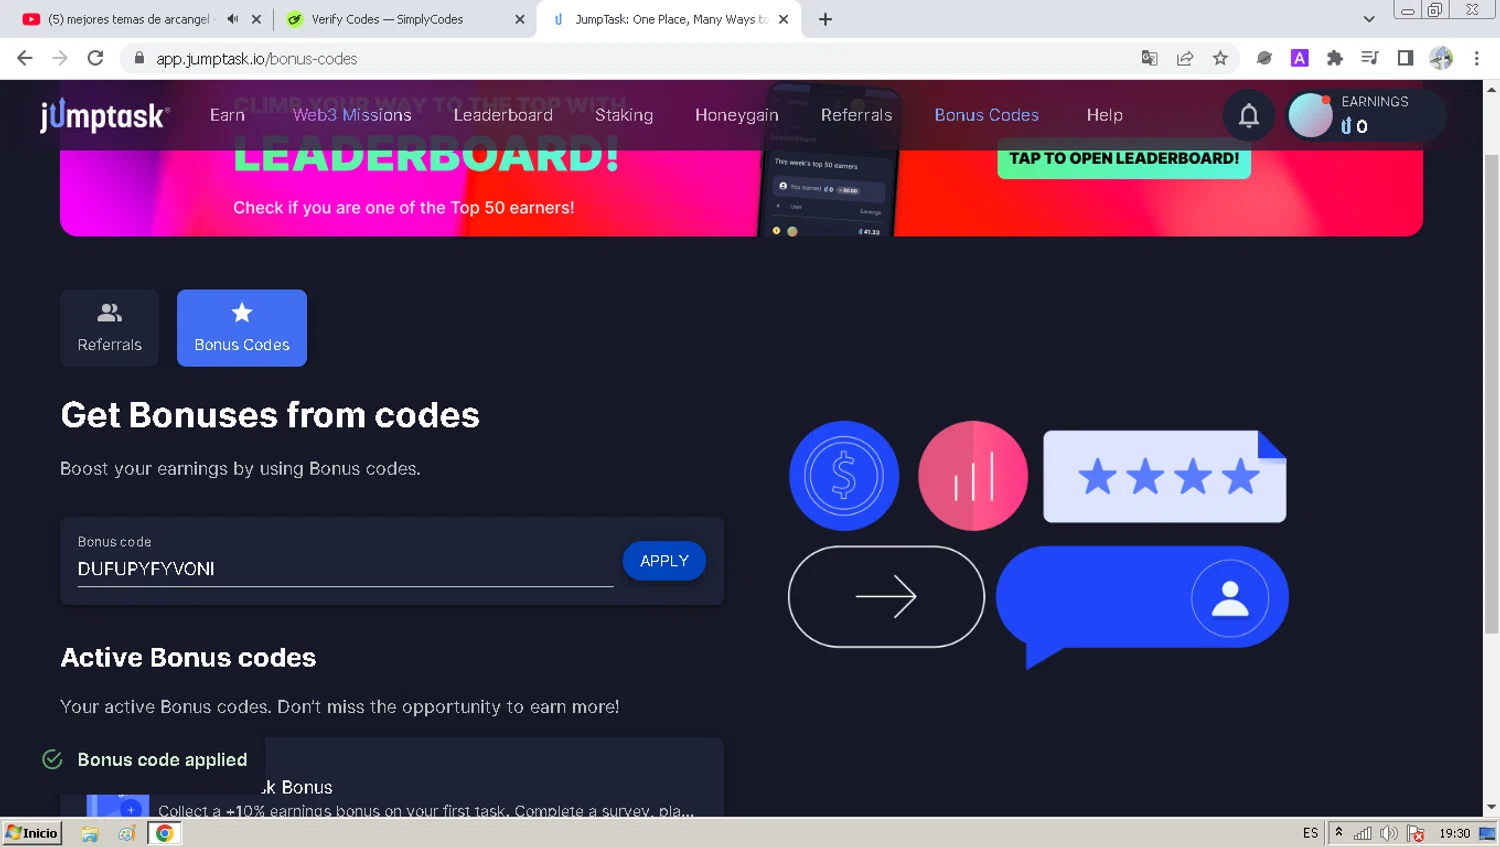Switch to Verify Codes SimplyCodes tab

pos(400,19)
